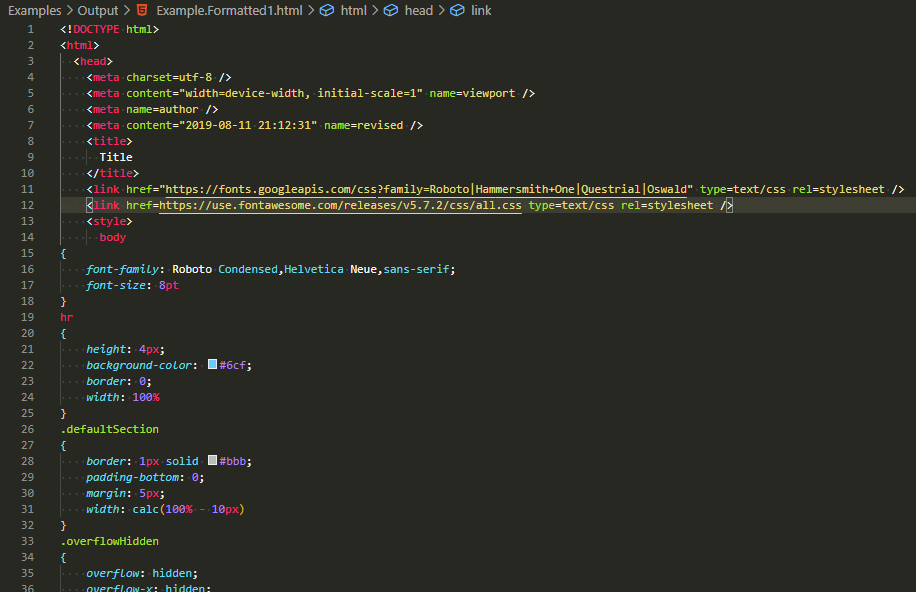This screenshot has width=916, height=592.
Task: Click the viewport meta tag on line 5
Action: coord(300,92)
